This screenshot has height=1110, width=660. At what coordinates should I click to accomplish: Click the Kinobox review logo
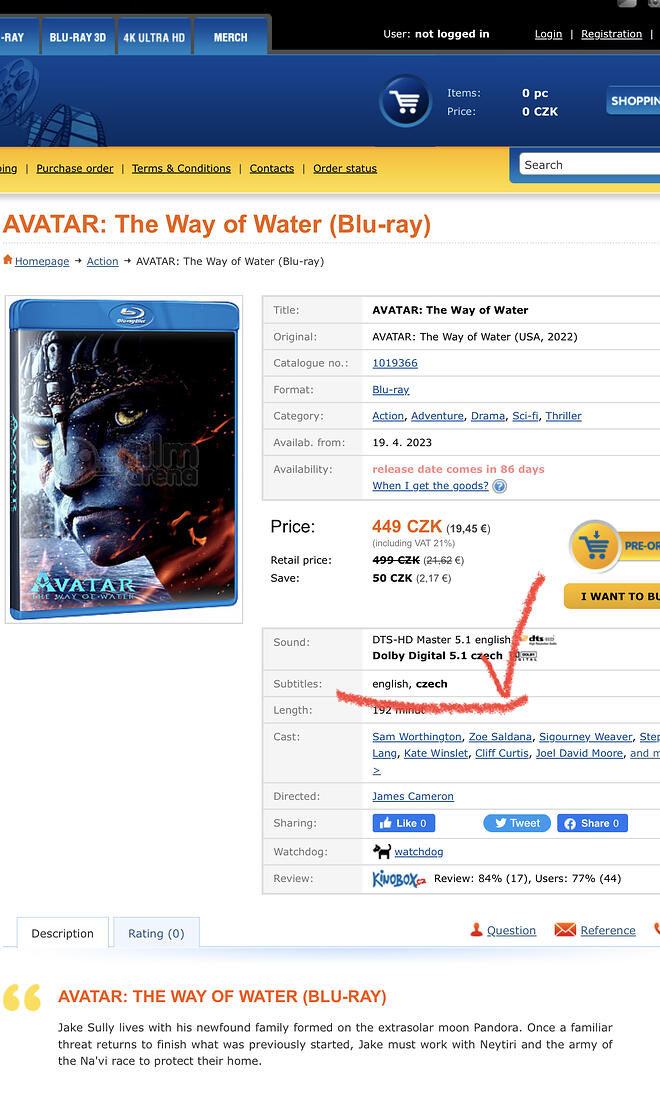(399, 879)
